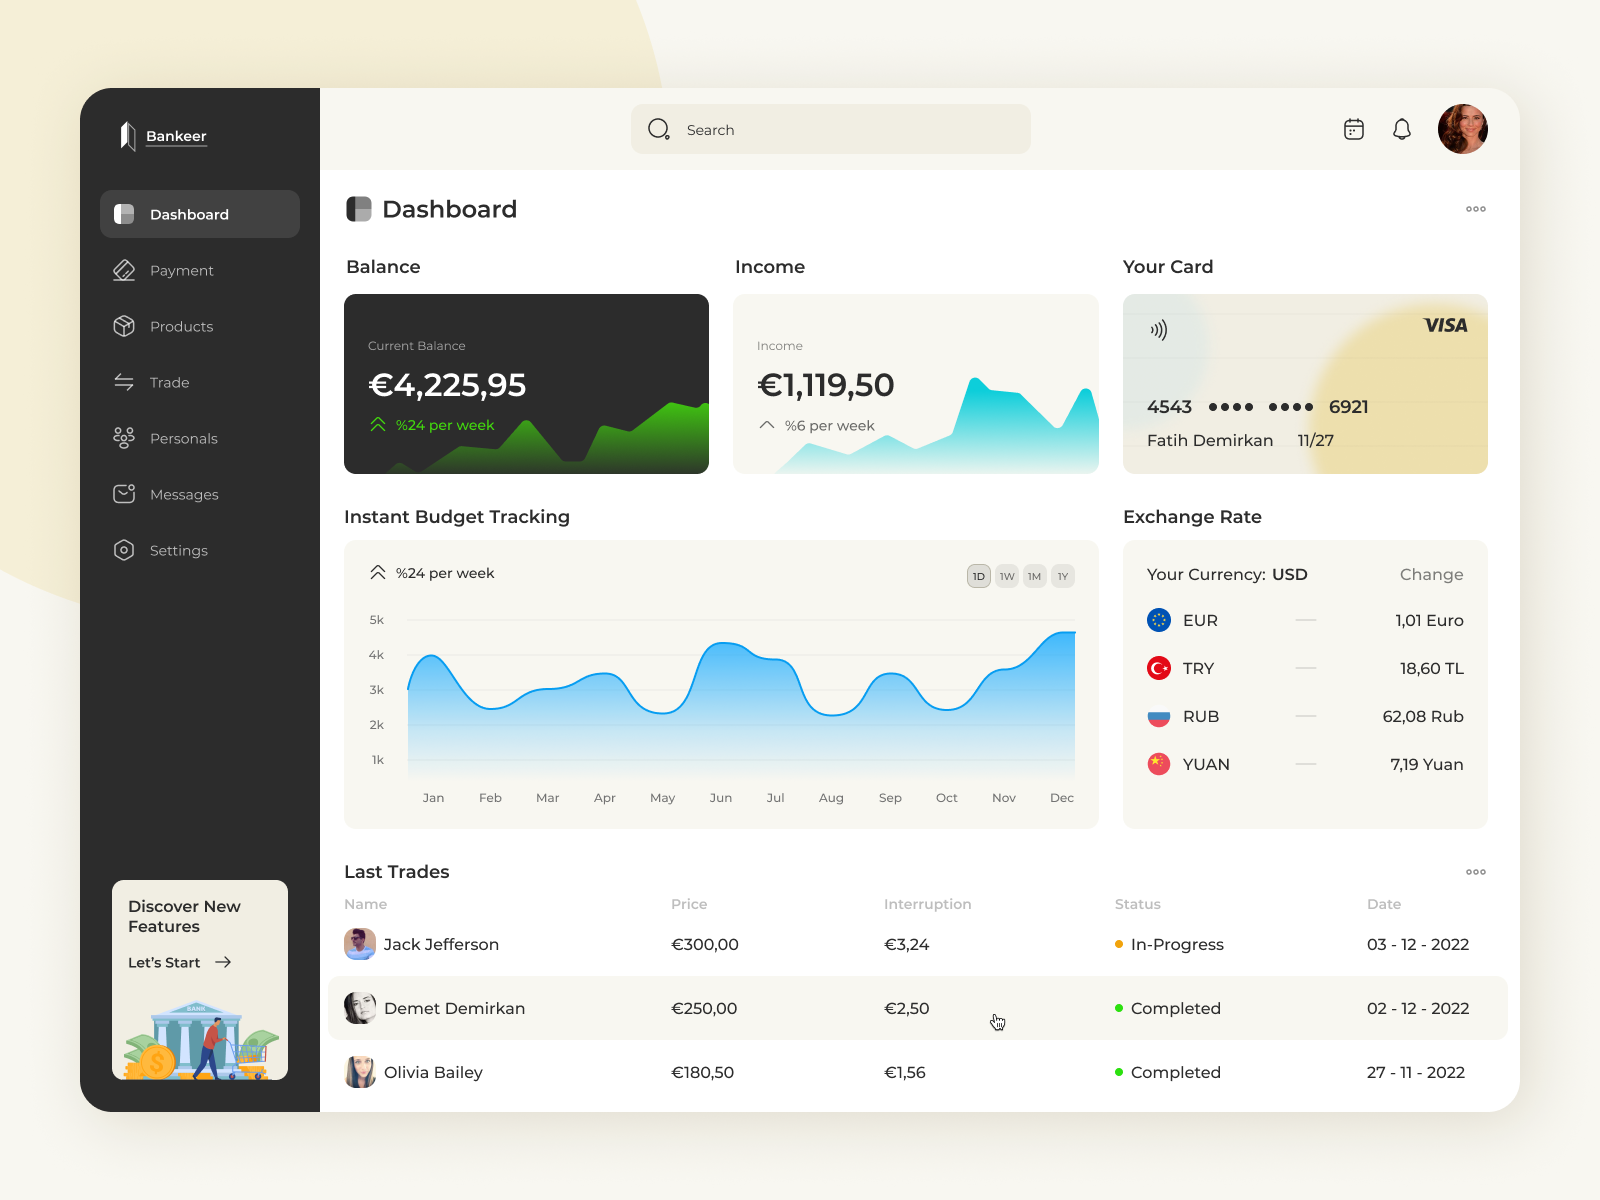
Task: Open the Jack Jefferson trade name
Action: point(441,944)
